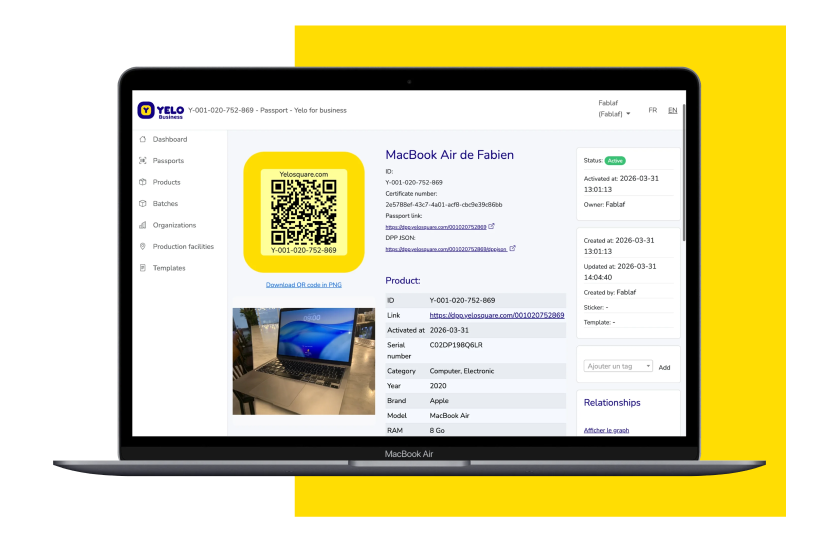Screen dimensions: 819x543
Task: Open the DPP JSON URL
Action: click(446, 249)
